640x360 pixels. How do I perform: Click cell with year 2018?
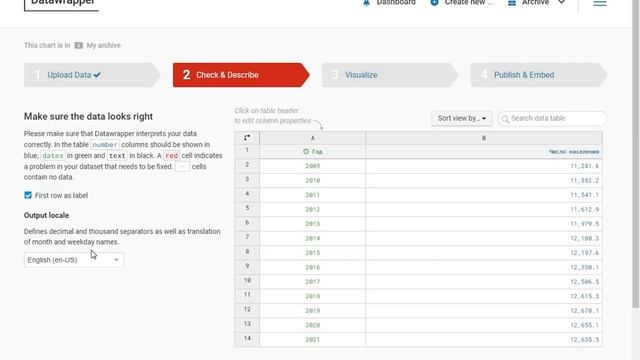[313, 296]
